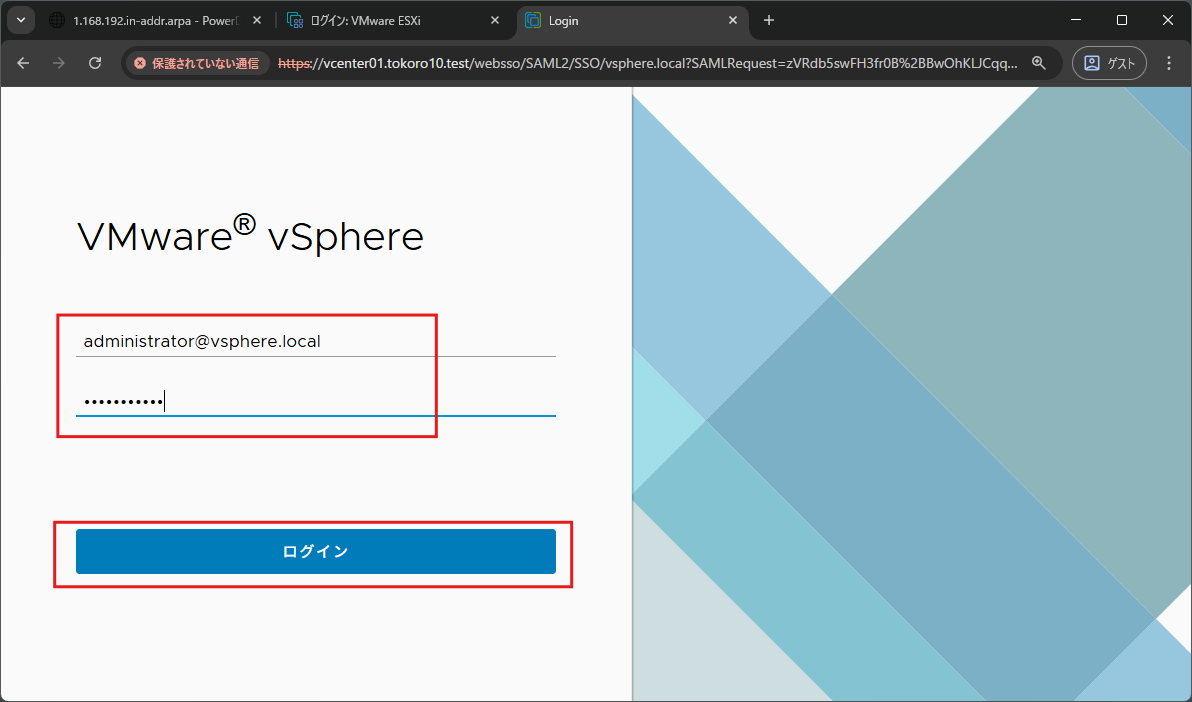Open the ゲスト profile button
Image resolution: width=1192 pixels, height=702 pixels.
(x=1109, y=63)
